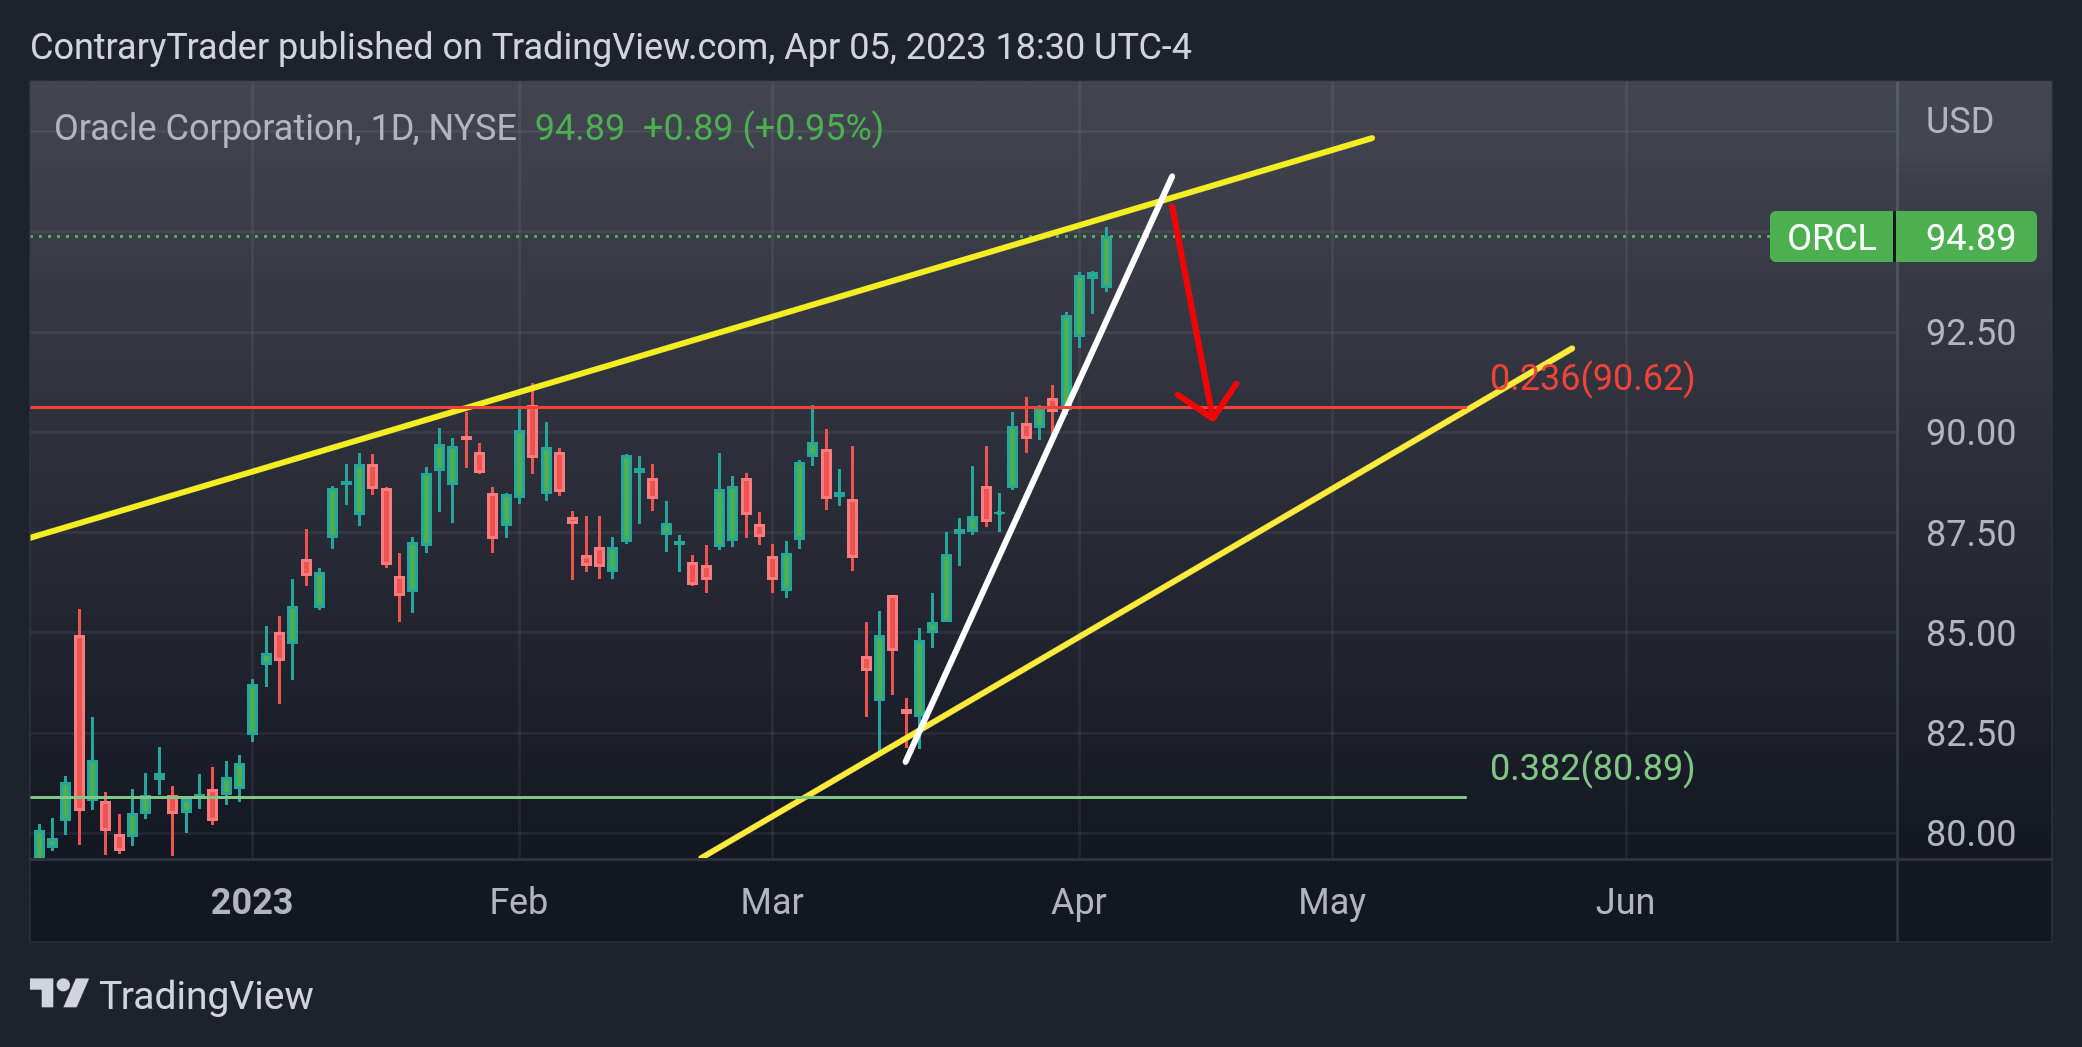This screenshot has width=2082, height=1047.
Task: Click the 2023 time axis label
Action: [x=251, y=901]
